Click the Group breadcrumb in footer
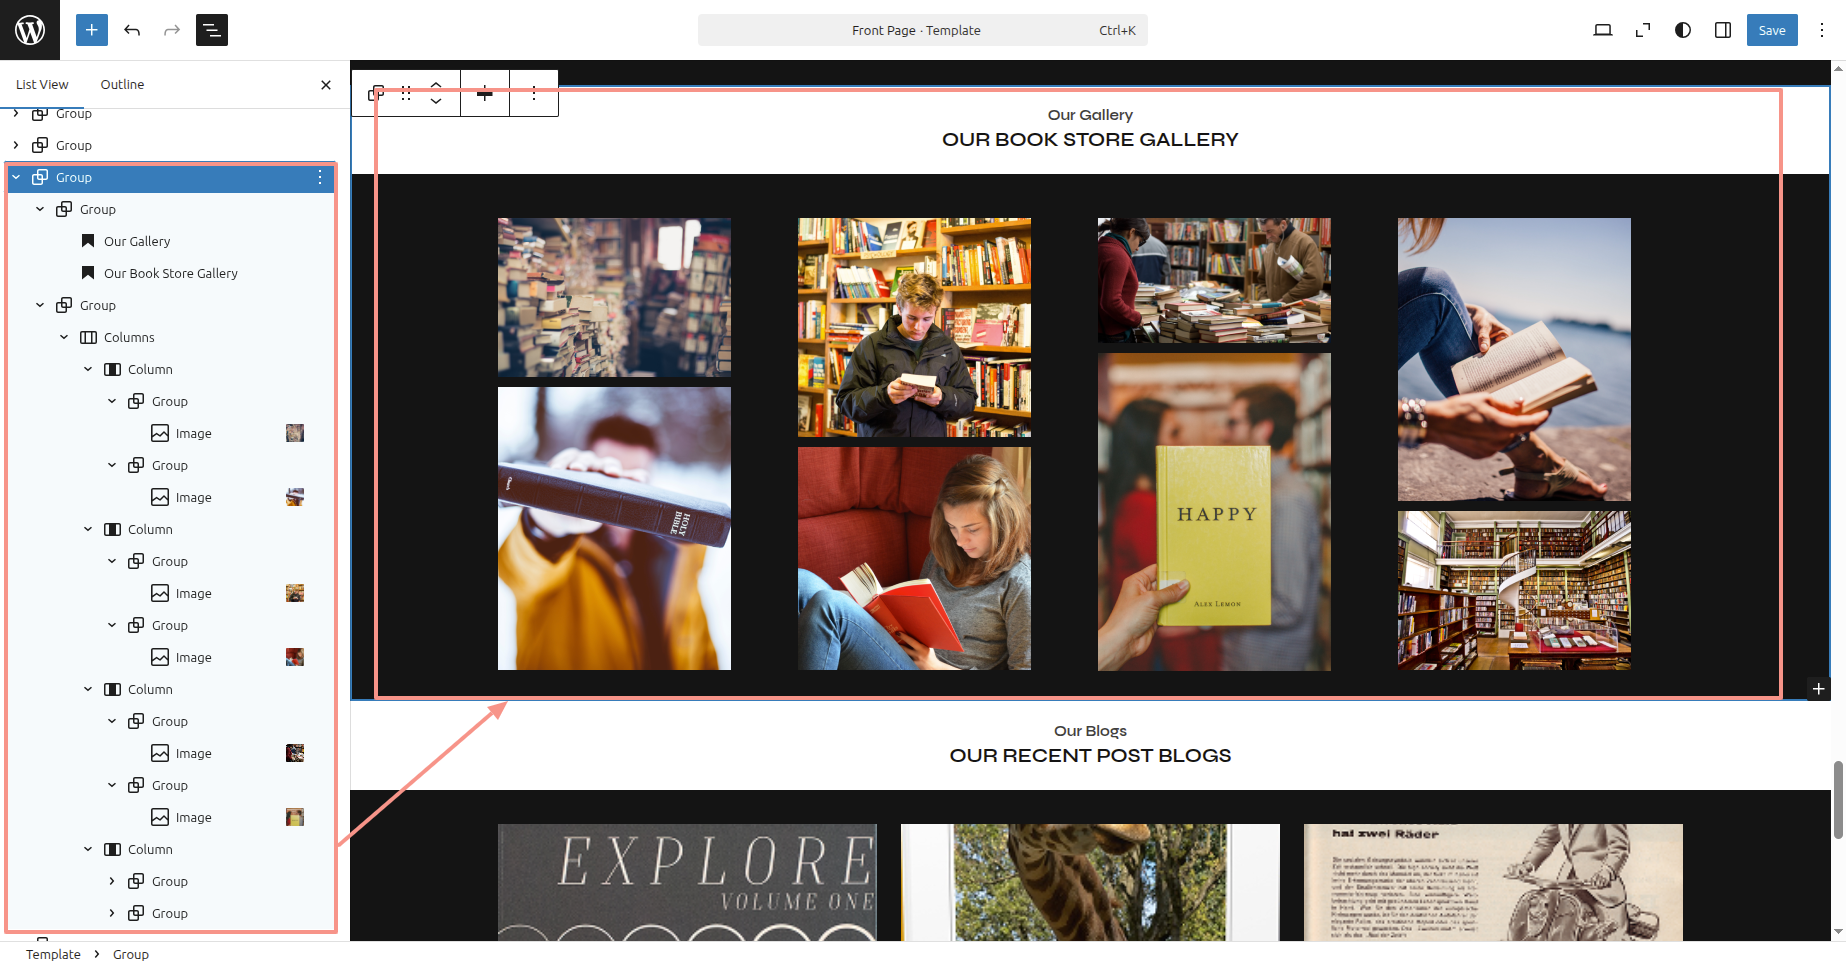1846x966 pixels. click(131, 954)
